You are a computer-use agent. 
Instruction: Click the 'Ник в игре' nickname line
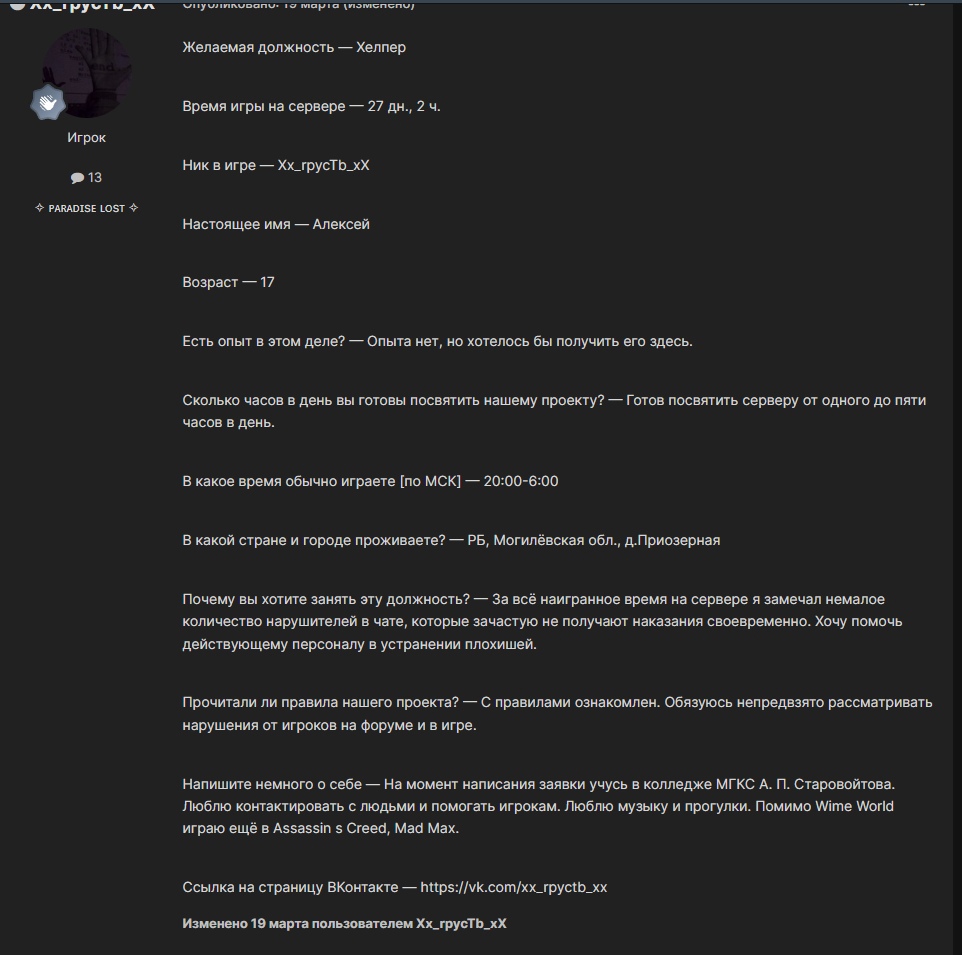coord(275,165)
